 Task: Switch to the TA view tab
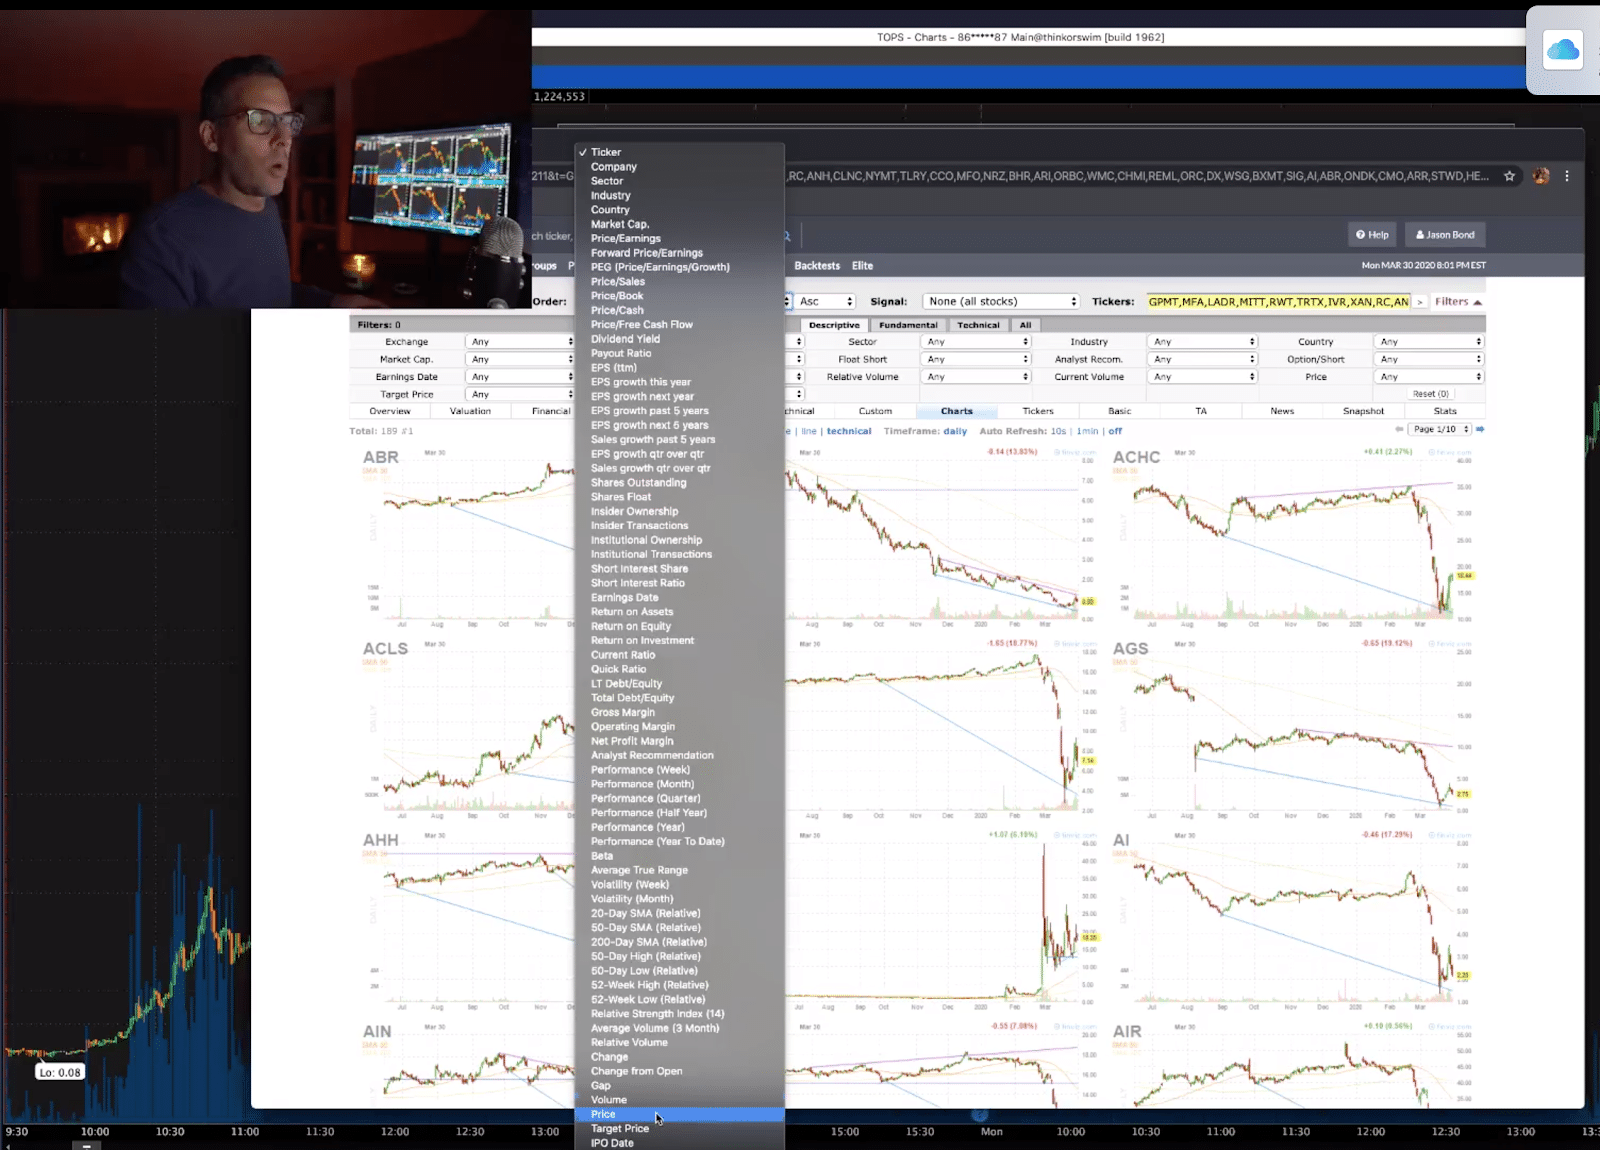coord(1201,411)
